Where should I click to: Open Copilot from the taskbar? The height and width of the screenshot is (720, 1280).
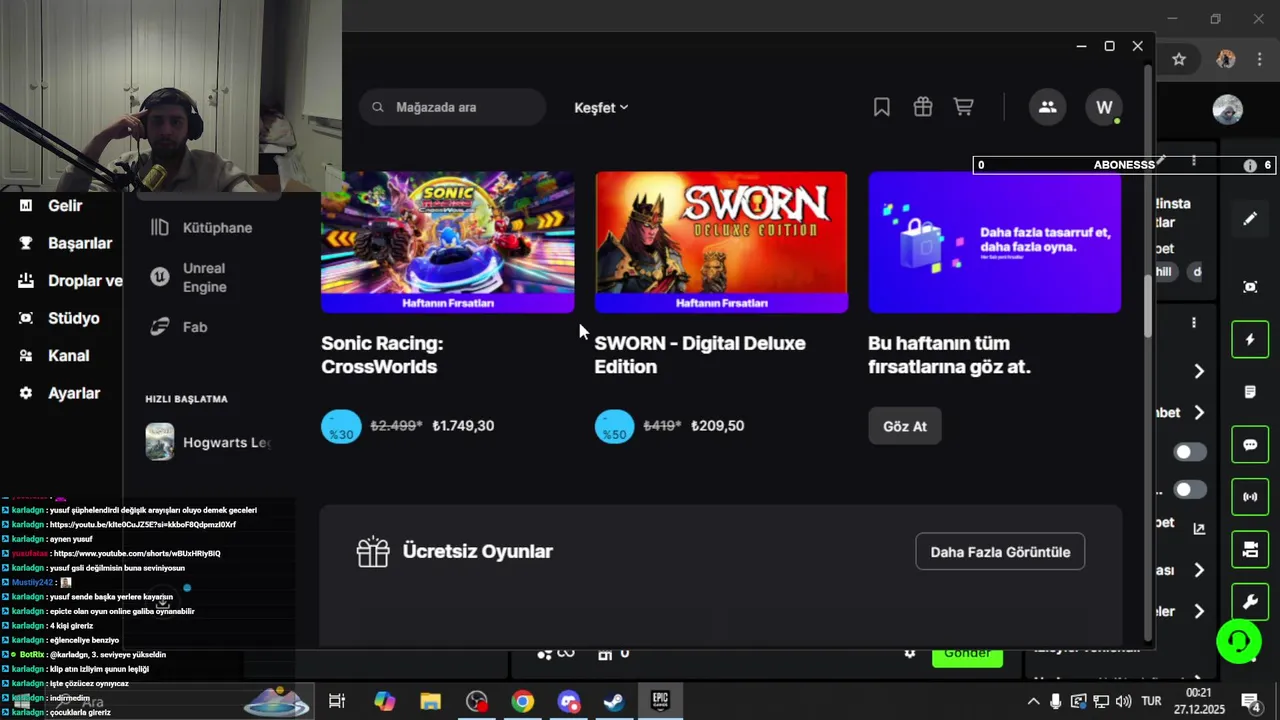tap(385, 702)
